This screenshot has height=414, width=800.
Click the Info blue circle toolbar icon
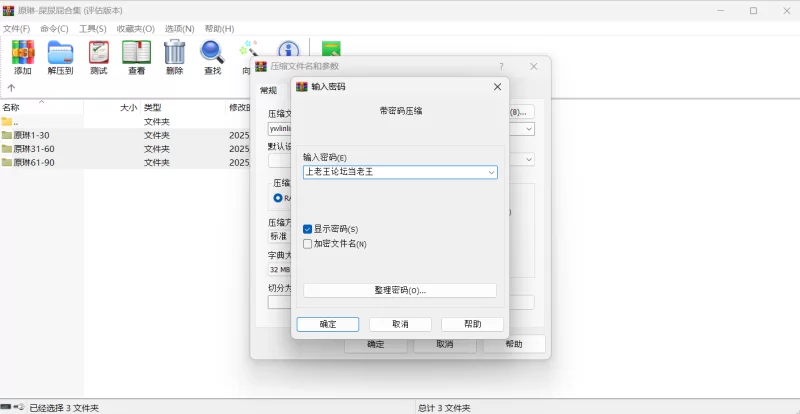[288, 50]
